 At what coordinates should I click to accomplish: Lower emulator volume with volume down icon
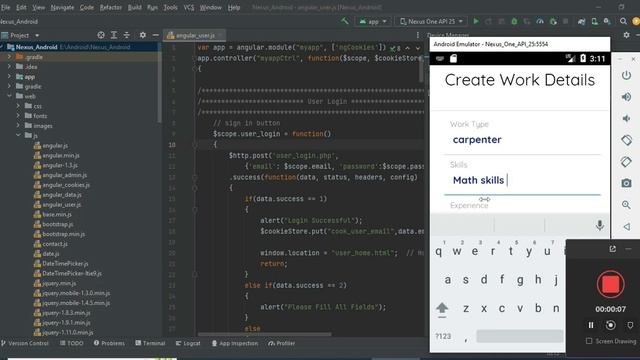(x=626, y=118)
